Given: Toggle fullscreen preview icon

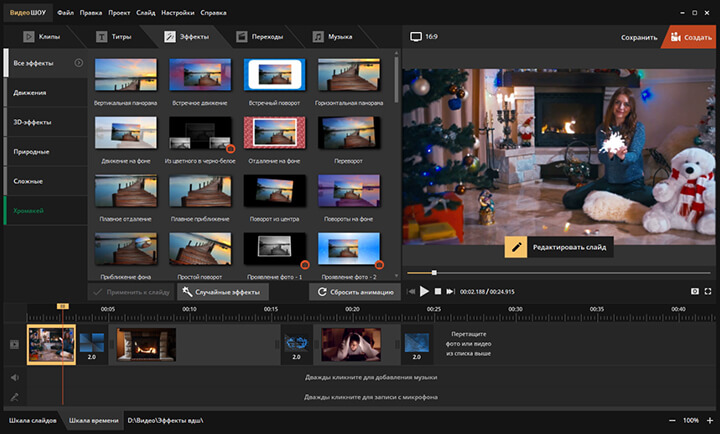Looking at the screenshot, I should pos(709,291).
